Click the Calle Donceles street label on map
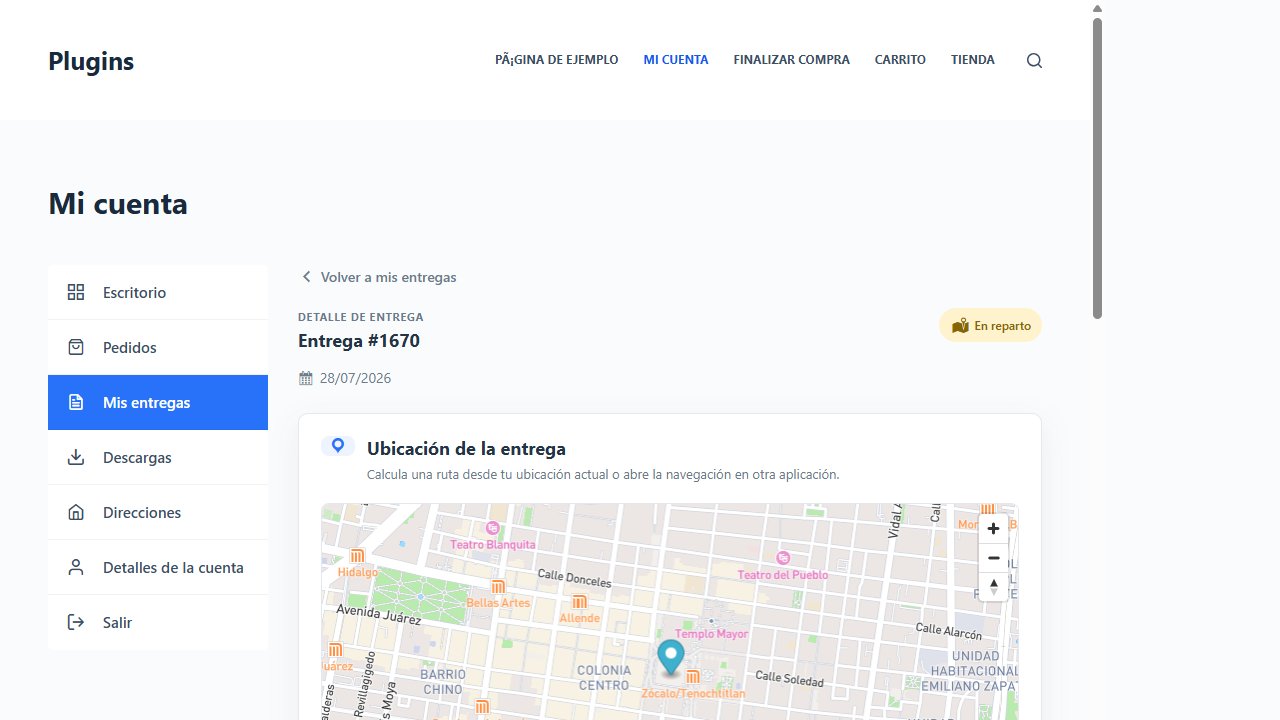The height and width of the screenshot is (720, 1280). pyautogui.click(x=574, y=578)
